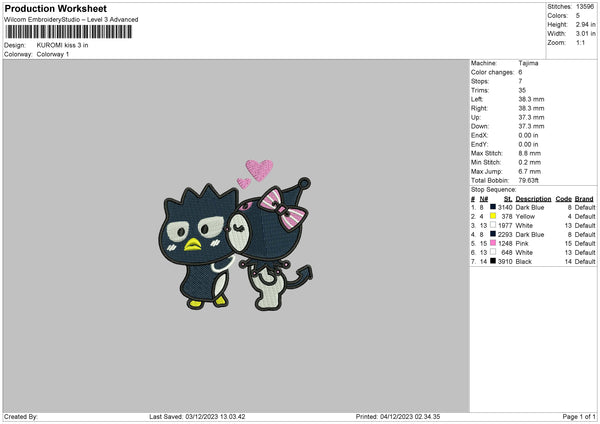Viewport: 600px width, 424px height.
Task: Click 'Wilcom EmbroideryStudio – Level 3 Advanced' text
Action: [x=71, y=20]
